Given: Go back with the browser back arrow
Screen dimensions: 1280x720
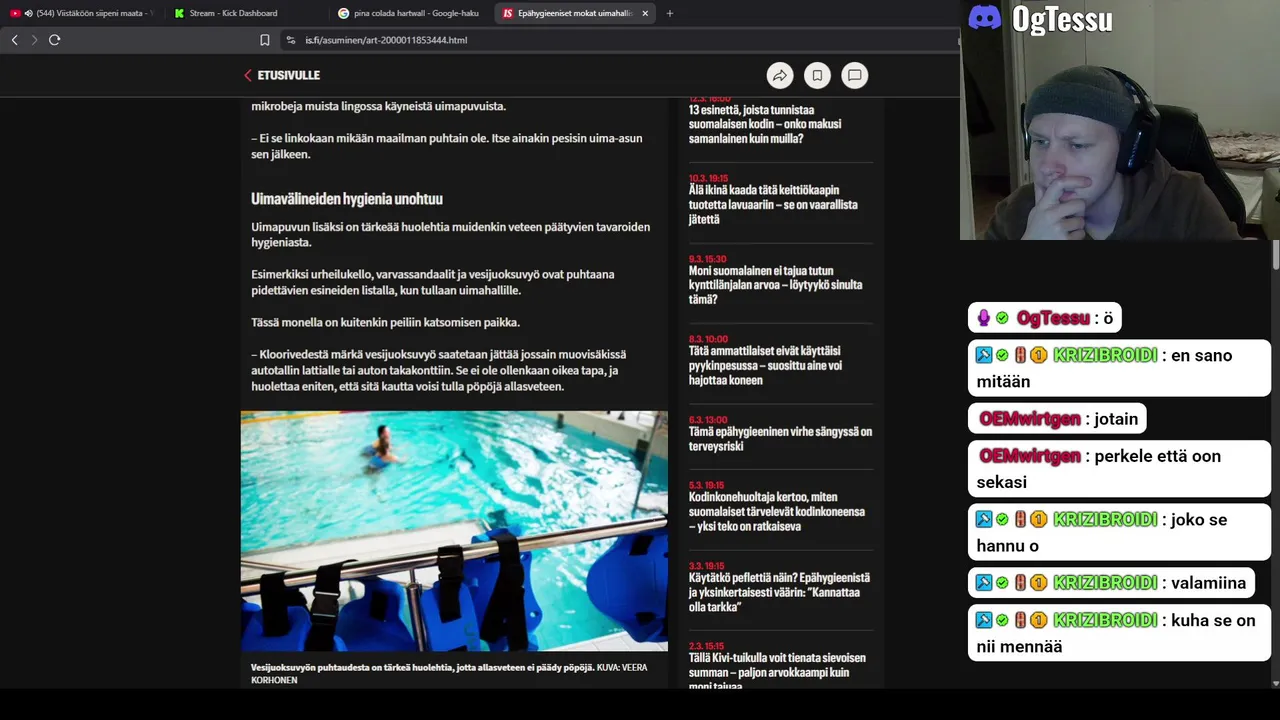Looking at the screenshot, I should (14, 40).
